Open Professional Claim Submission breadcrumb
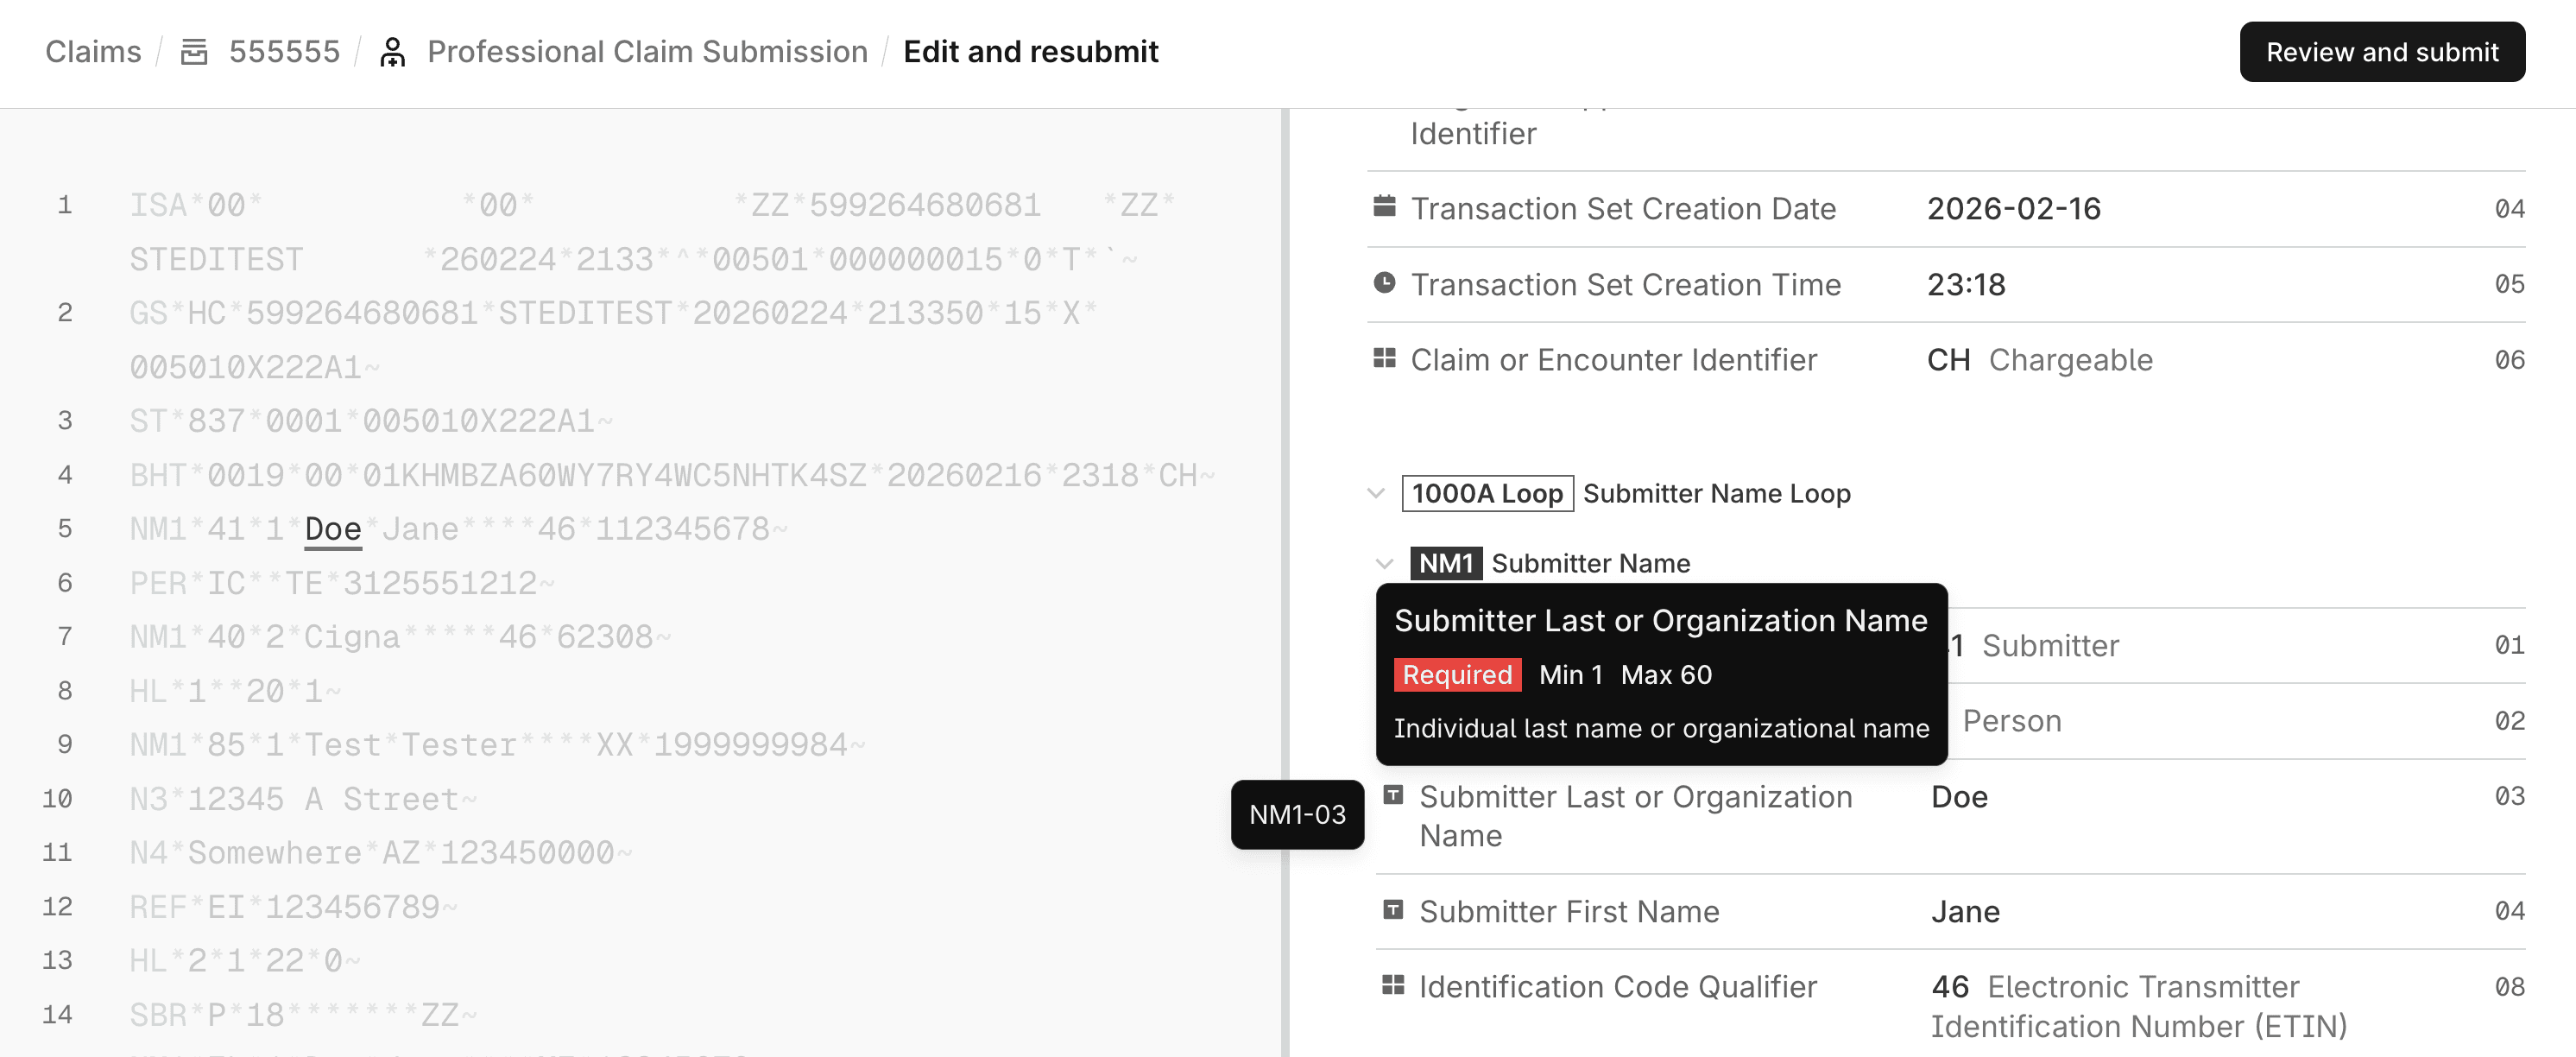2576x1057 pixels. click(647, 52)
